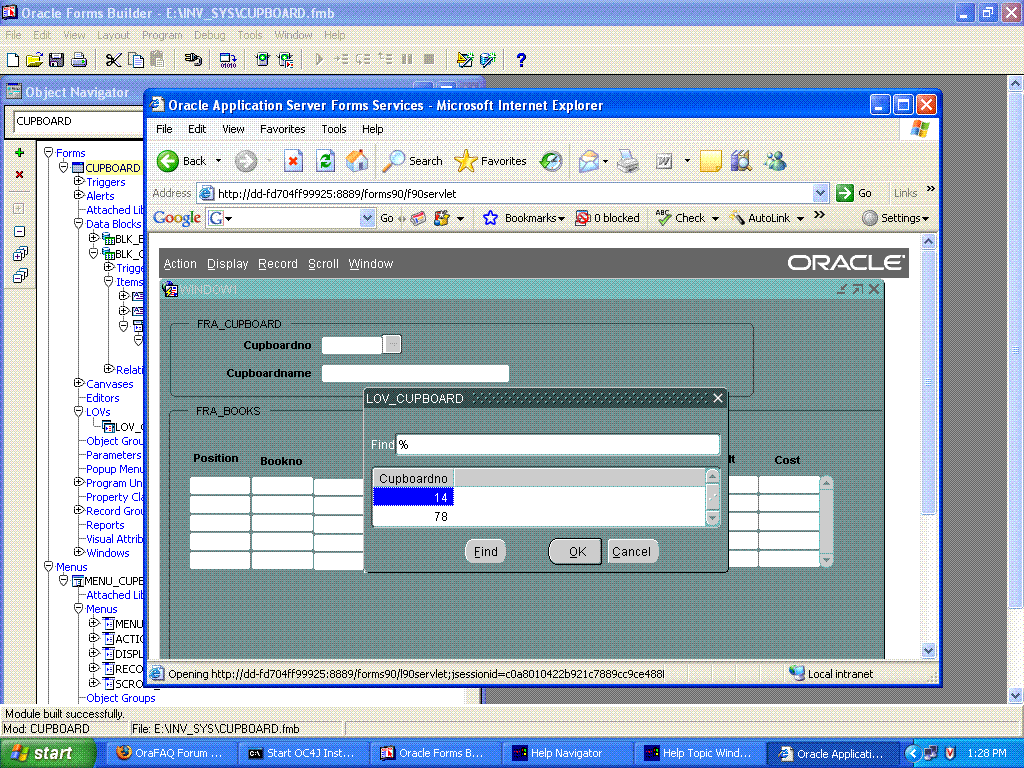
Task: Click Settings button on Google toolbar
Action: click(895, 218)
